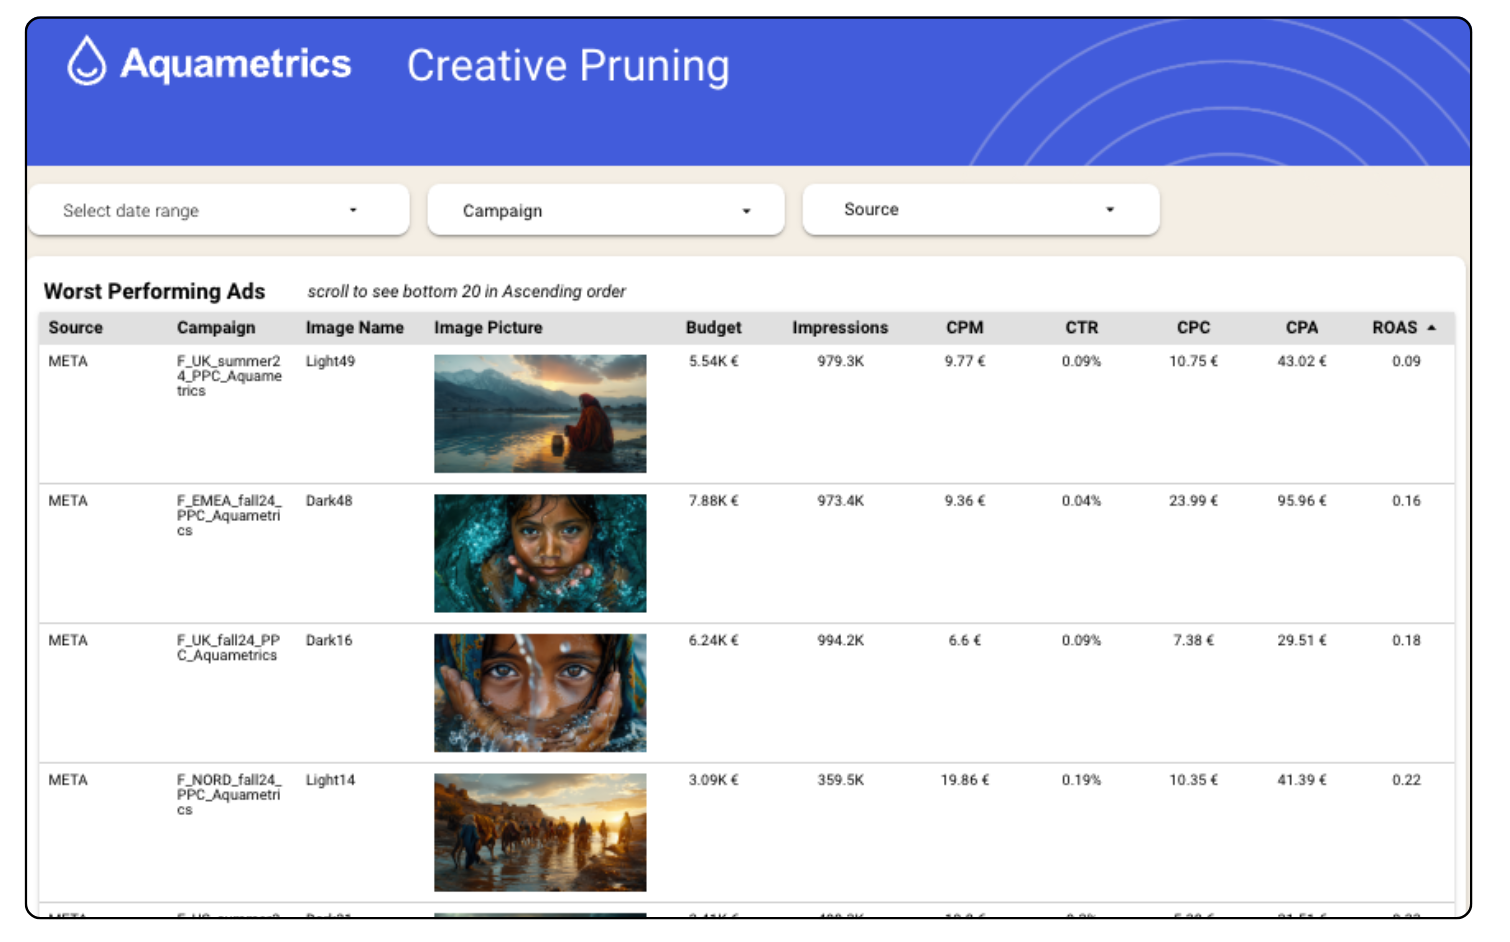Click the Image Name column header
1510x942 pixels.
coord(354,328)
